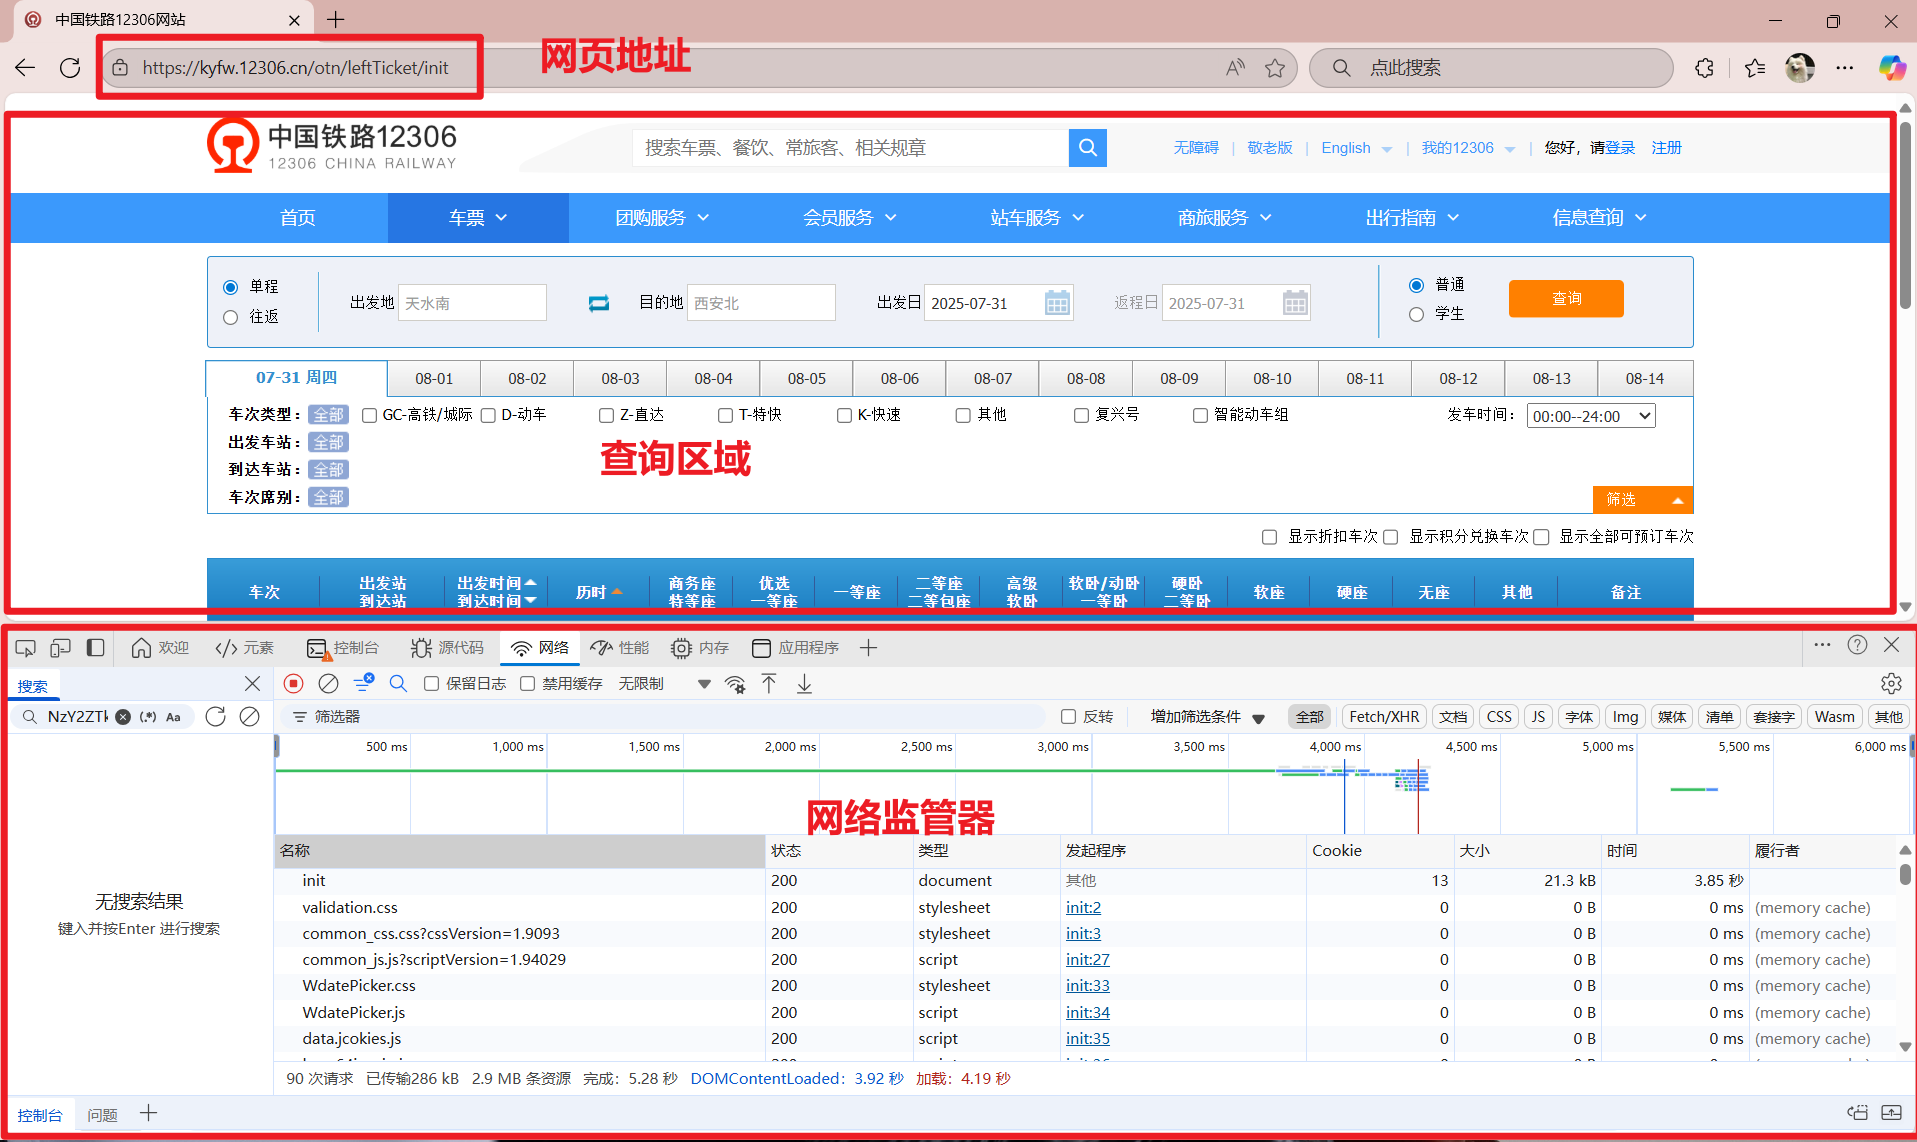Clear the network log
Screen dimensions: 1917x1142
tap(328, 684)
